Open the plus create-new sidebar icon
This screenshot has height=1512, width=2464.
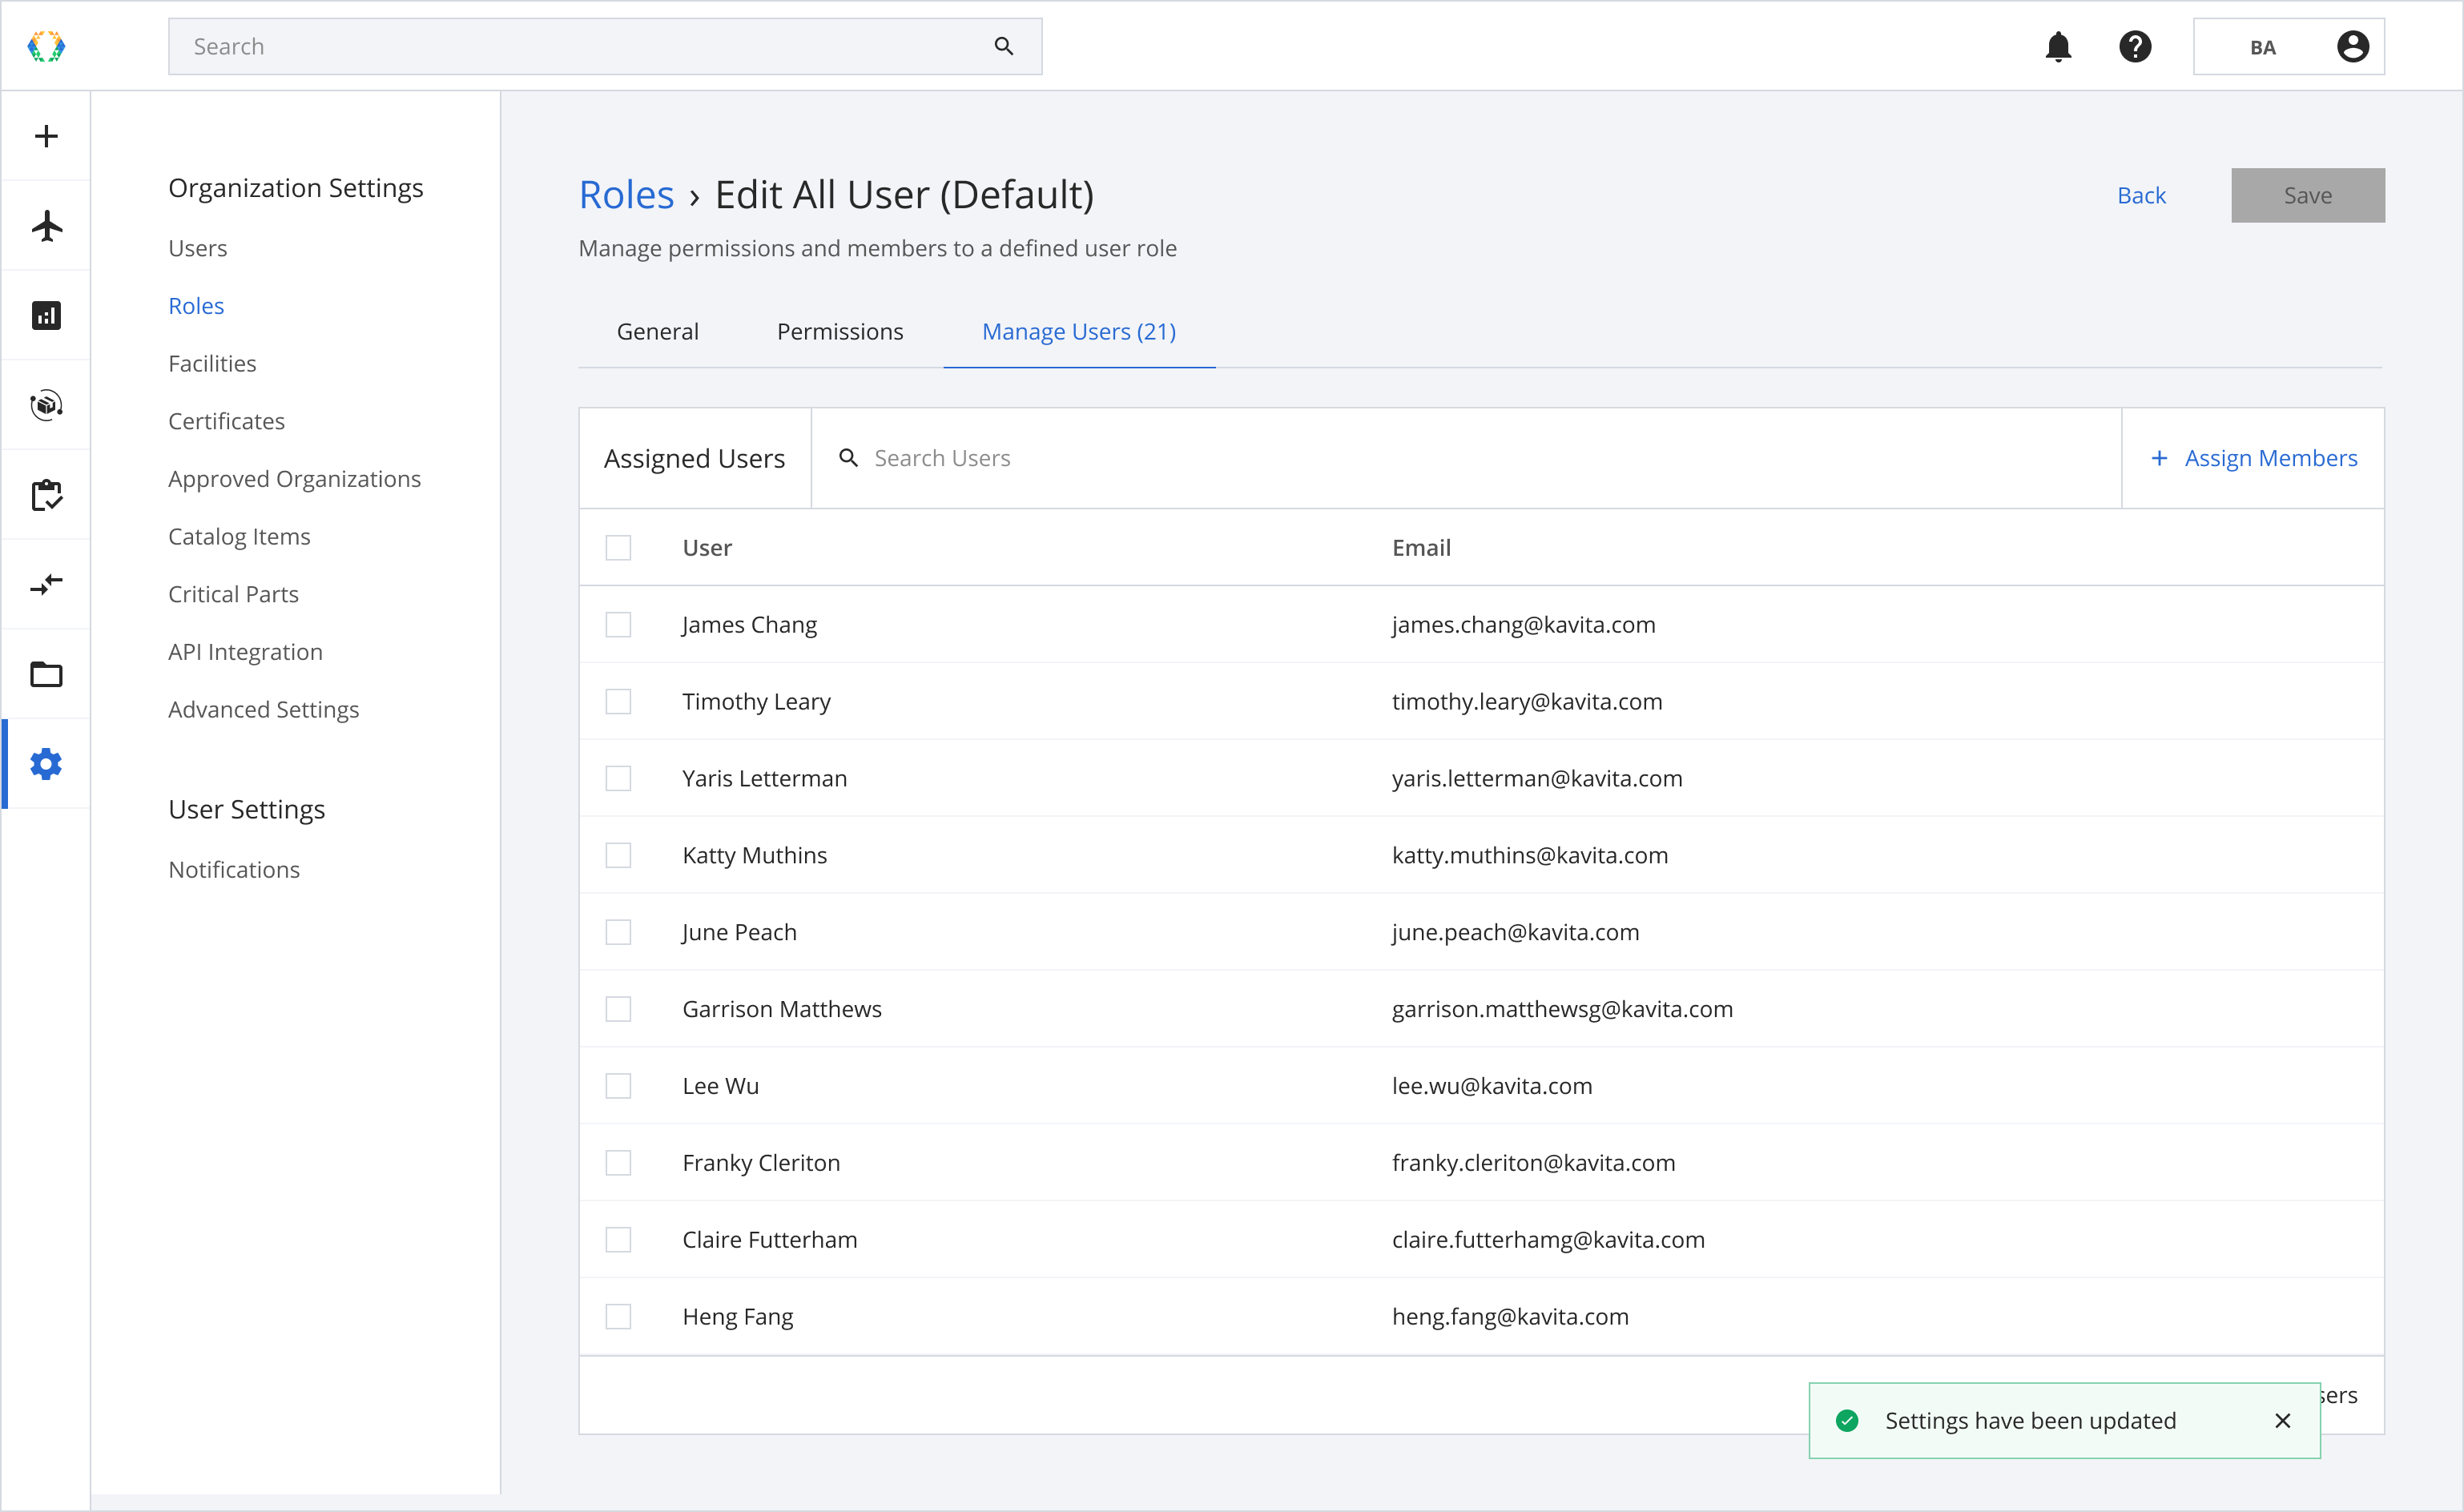pos(46,136)
